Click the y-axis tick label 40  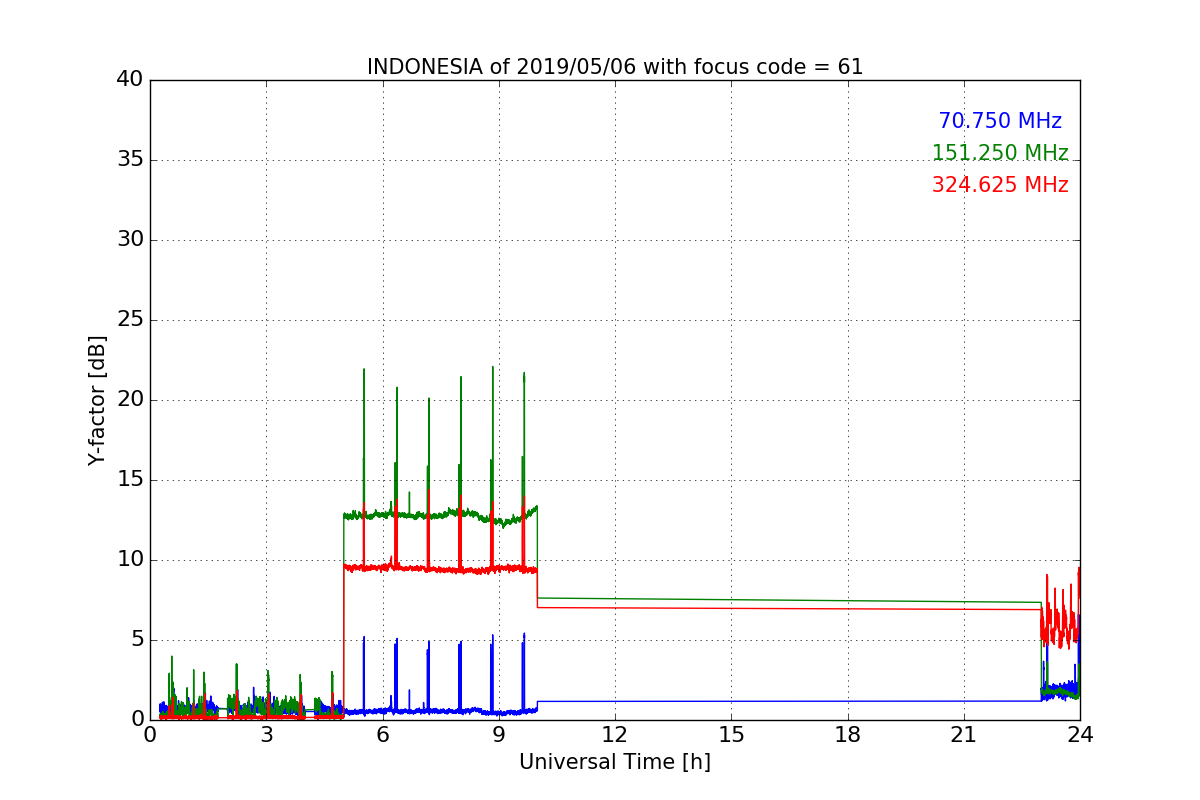pyautogui.click(x=130, y=80)
